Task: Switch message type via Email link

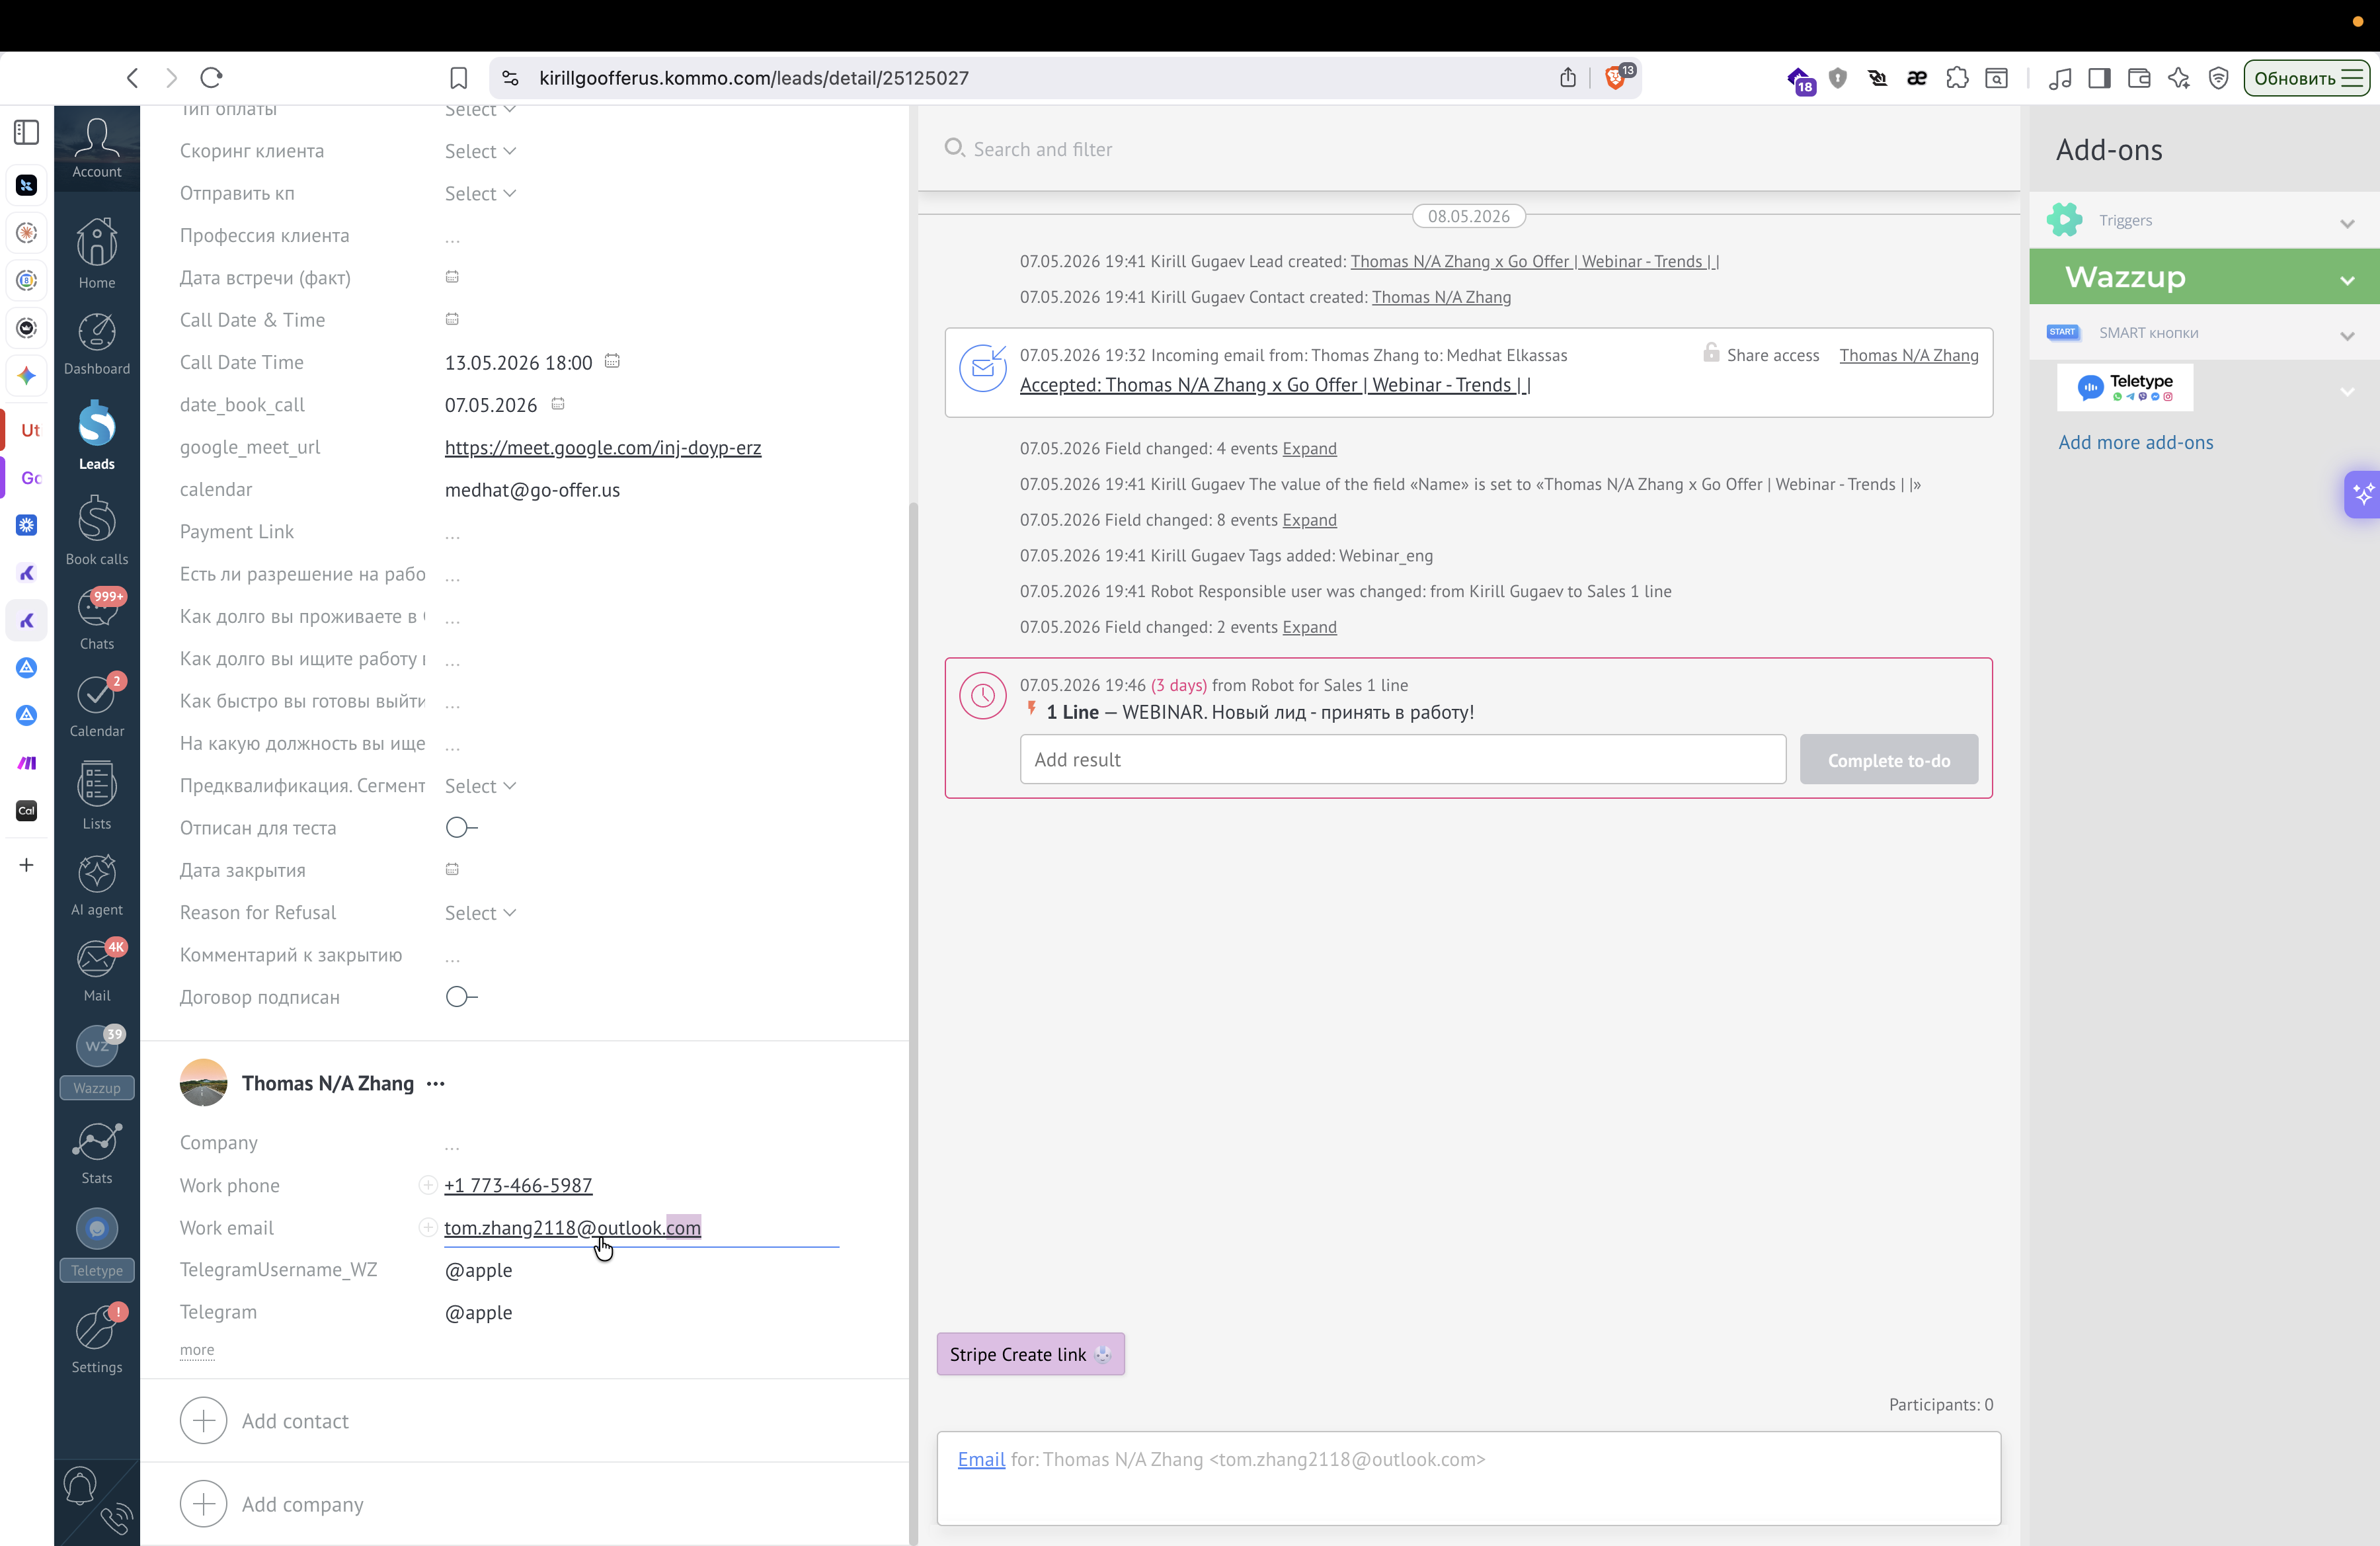Action: [981, 1459]
